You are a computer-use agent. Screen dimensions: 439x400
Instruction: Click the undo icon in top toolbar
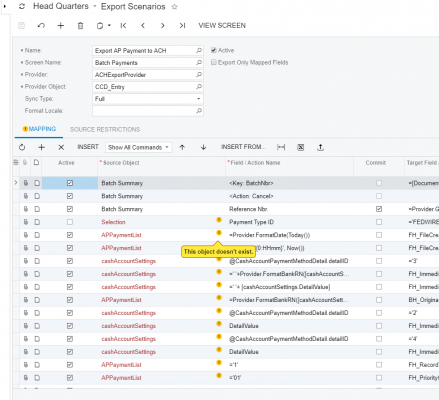click(x=41, y=26)
